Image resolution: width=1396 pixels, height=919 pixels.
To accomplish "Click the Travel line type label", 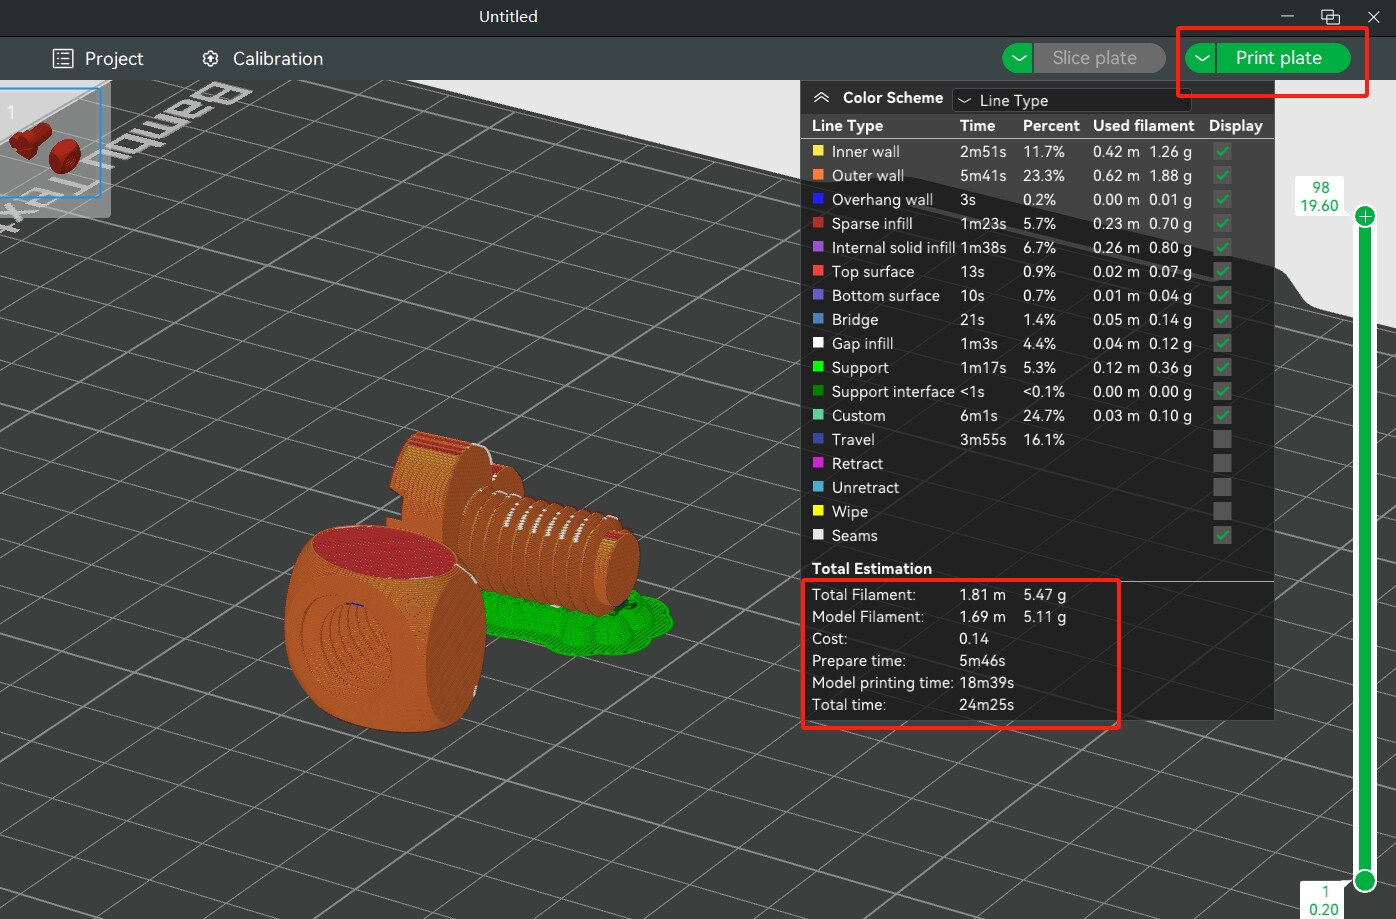I will tap(853, 439).
